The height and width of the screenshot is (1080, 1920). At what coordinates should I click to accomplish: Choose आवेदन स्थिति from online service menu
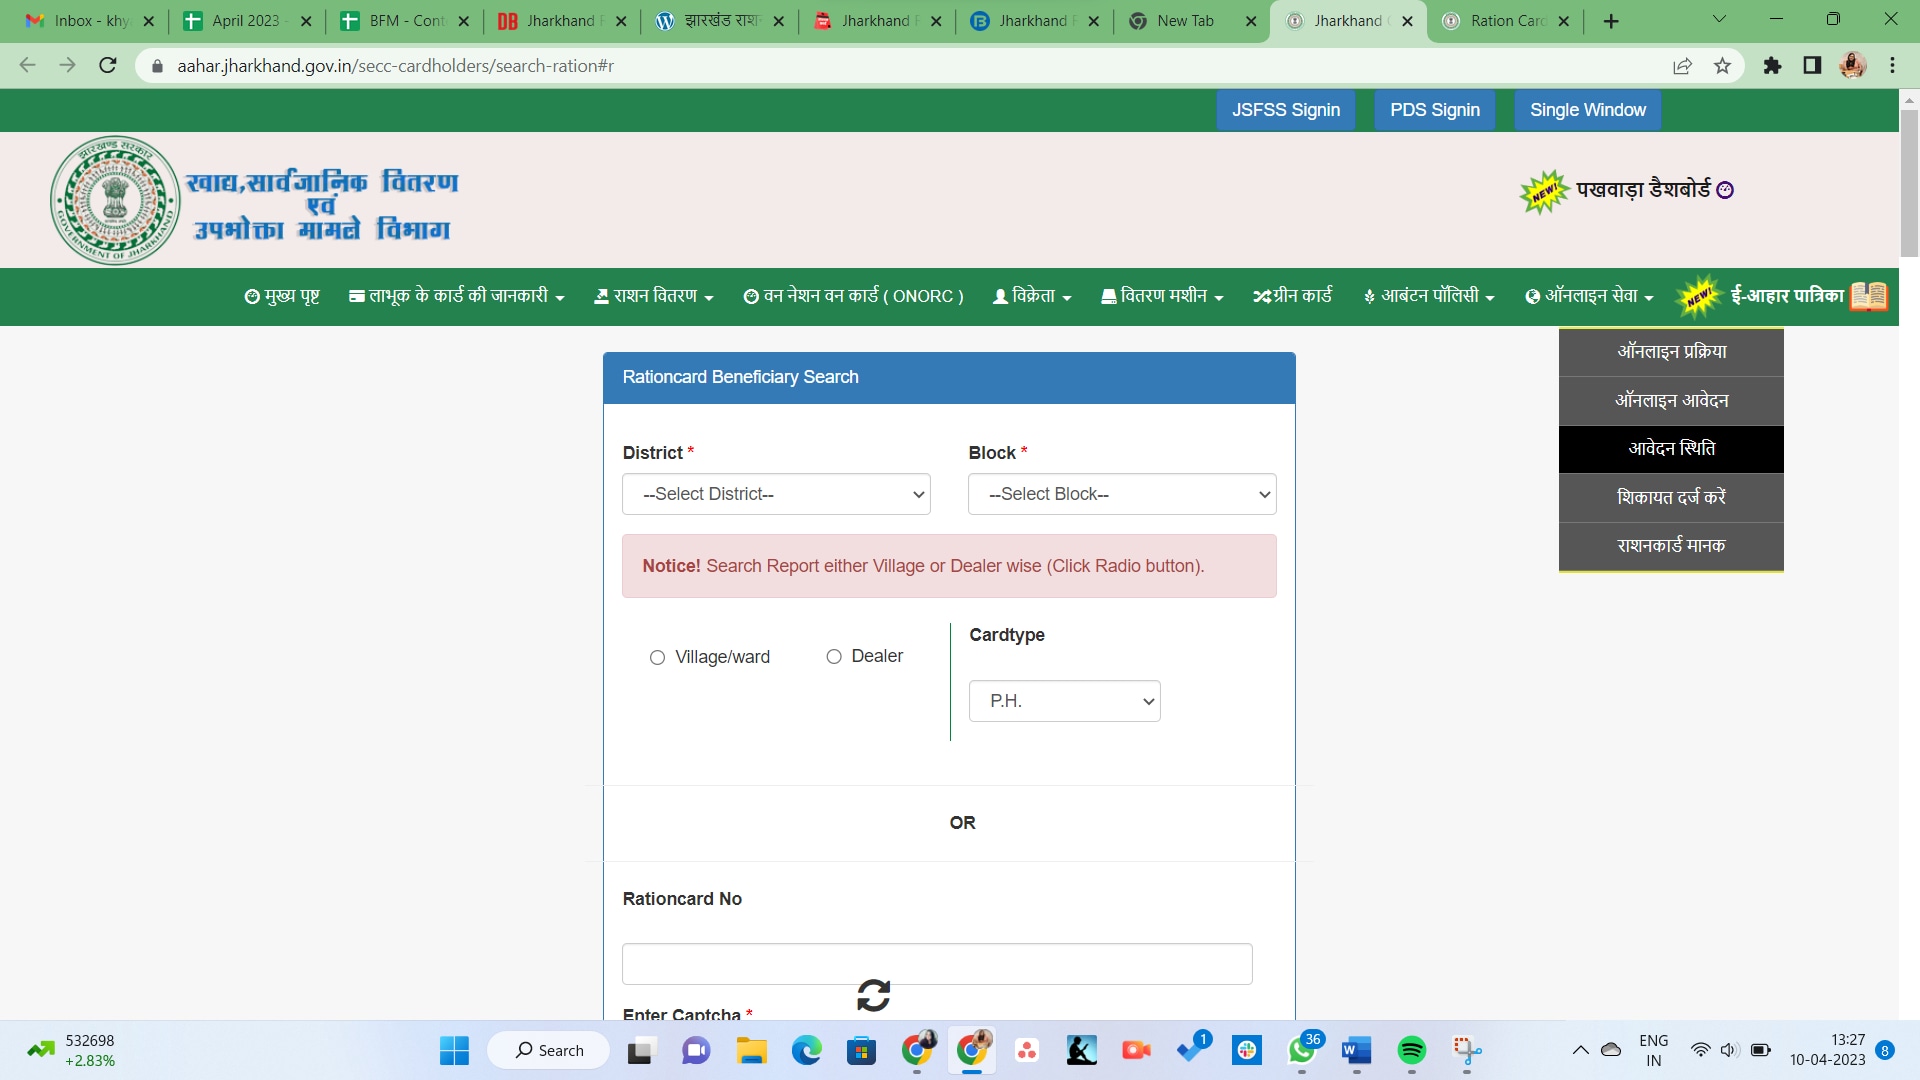(1671, 449)
